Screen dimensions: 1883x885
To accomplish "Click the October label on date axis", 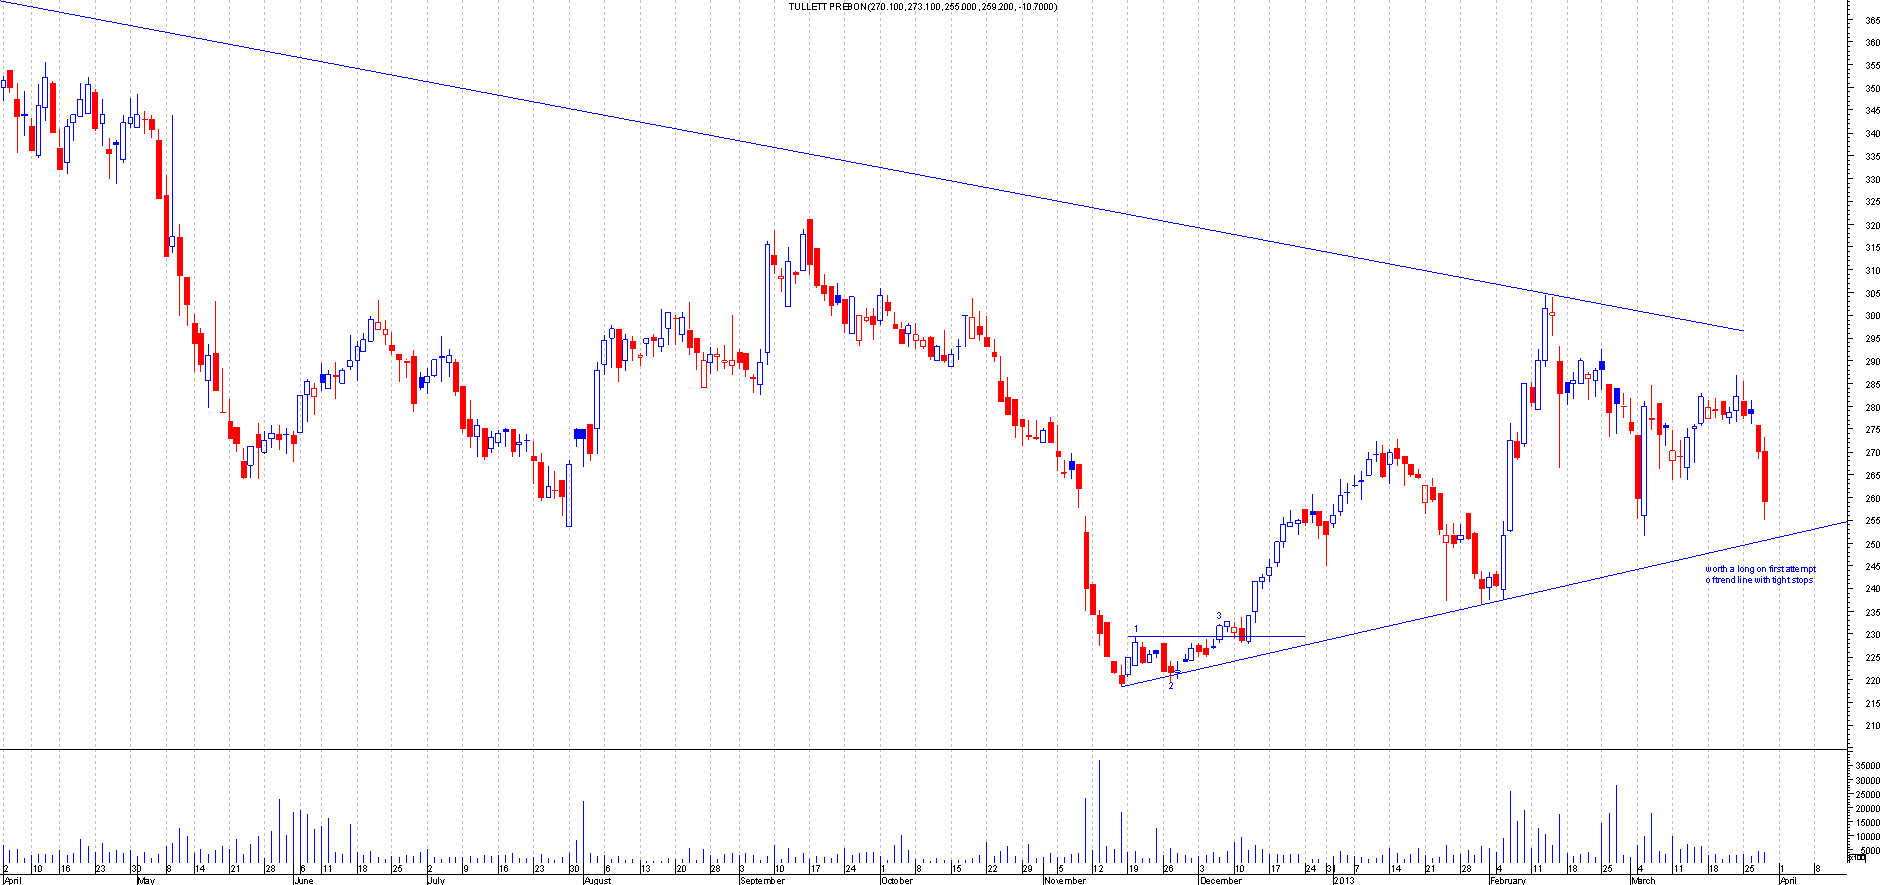I will click(897, 880).
